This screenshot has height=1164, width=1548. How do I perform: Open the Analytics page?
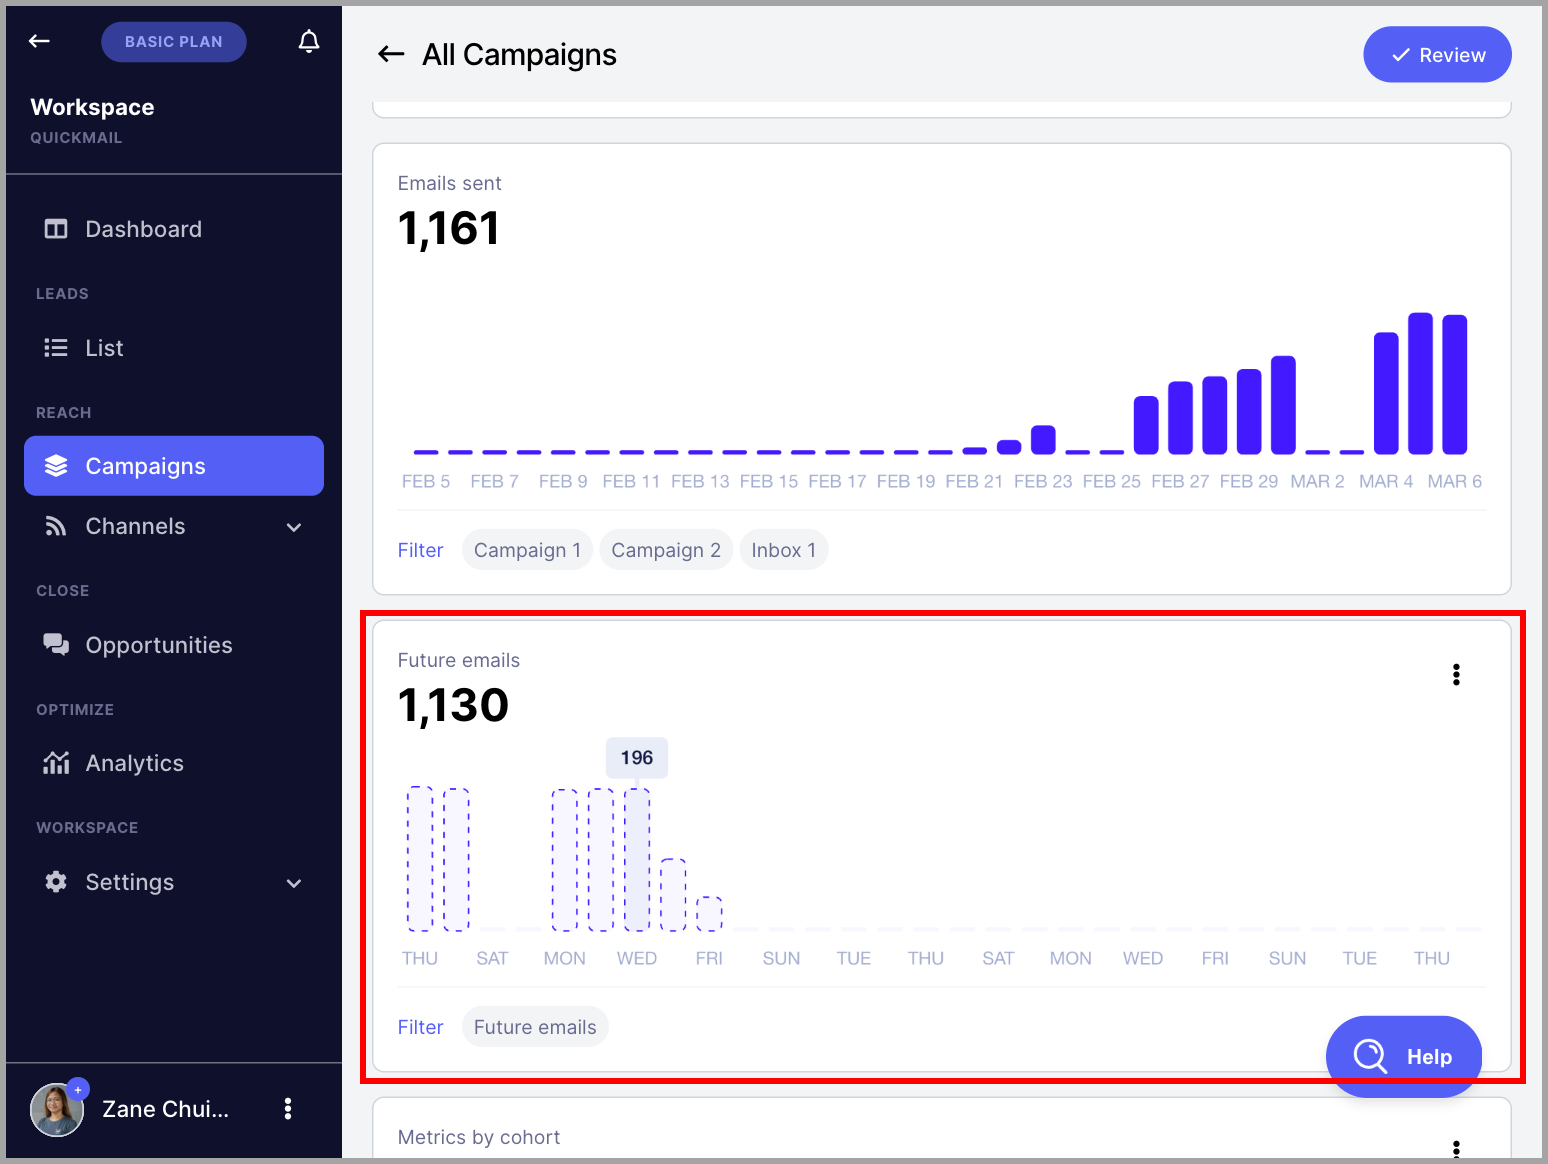[174, 763]
